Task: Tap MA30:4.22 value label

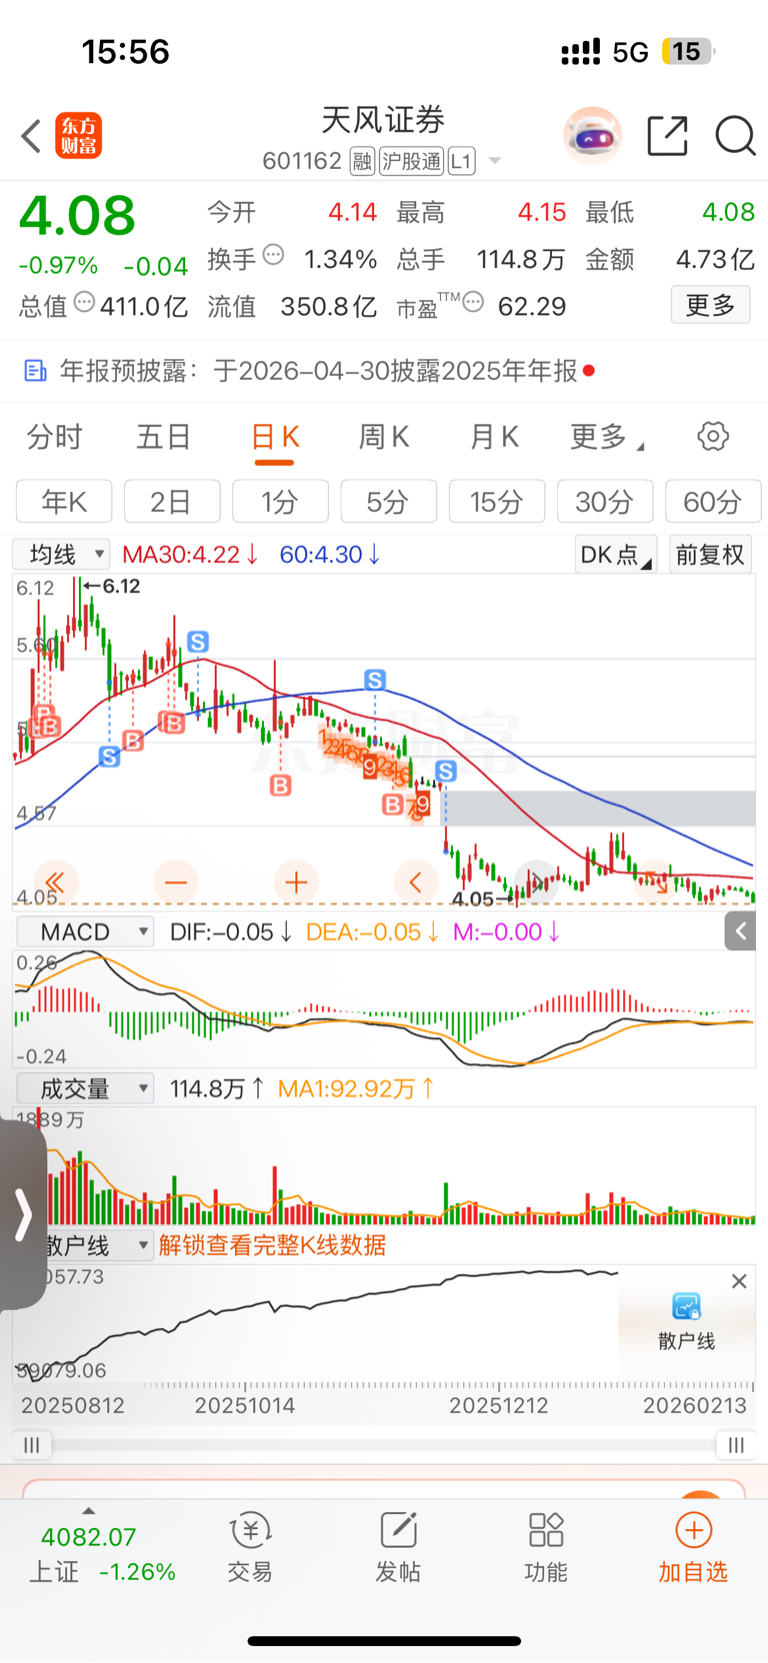Action: (x=190, y=554)
